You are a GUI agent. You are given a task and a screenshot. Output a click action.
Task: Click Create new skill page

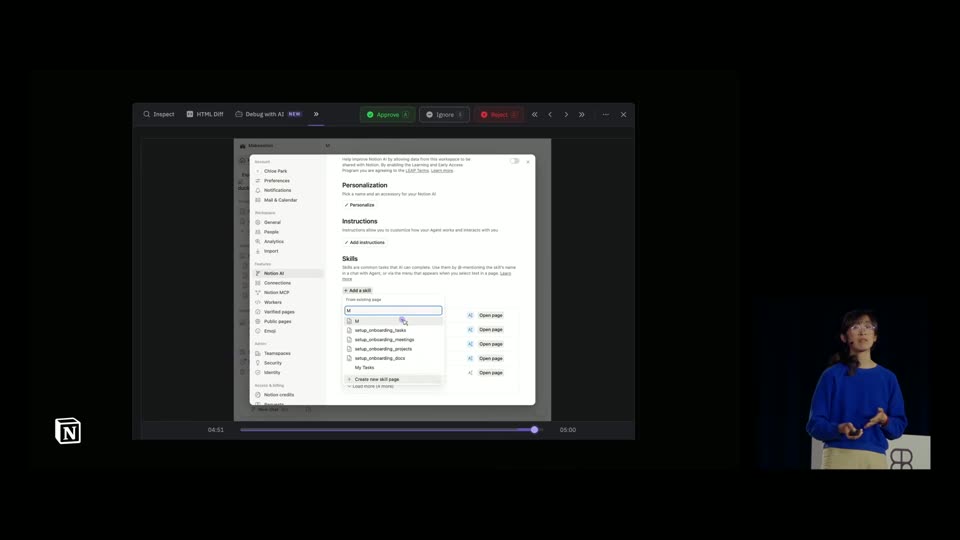[393, 379]
